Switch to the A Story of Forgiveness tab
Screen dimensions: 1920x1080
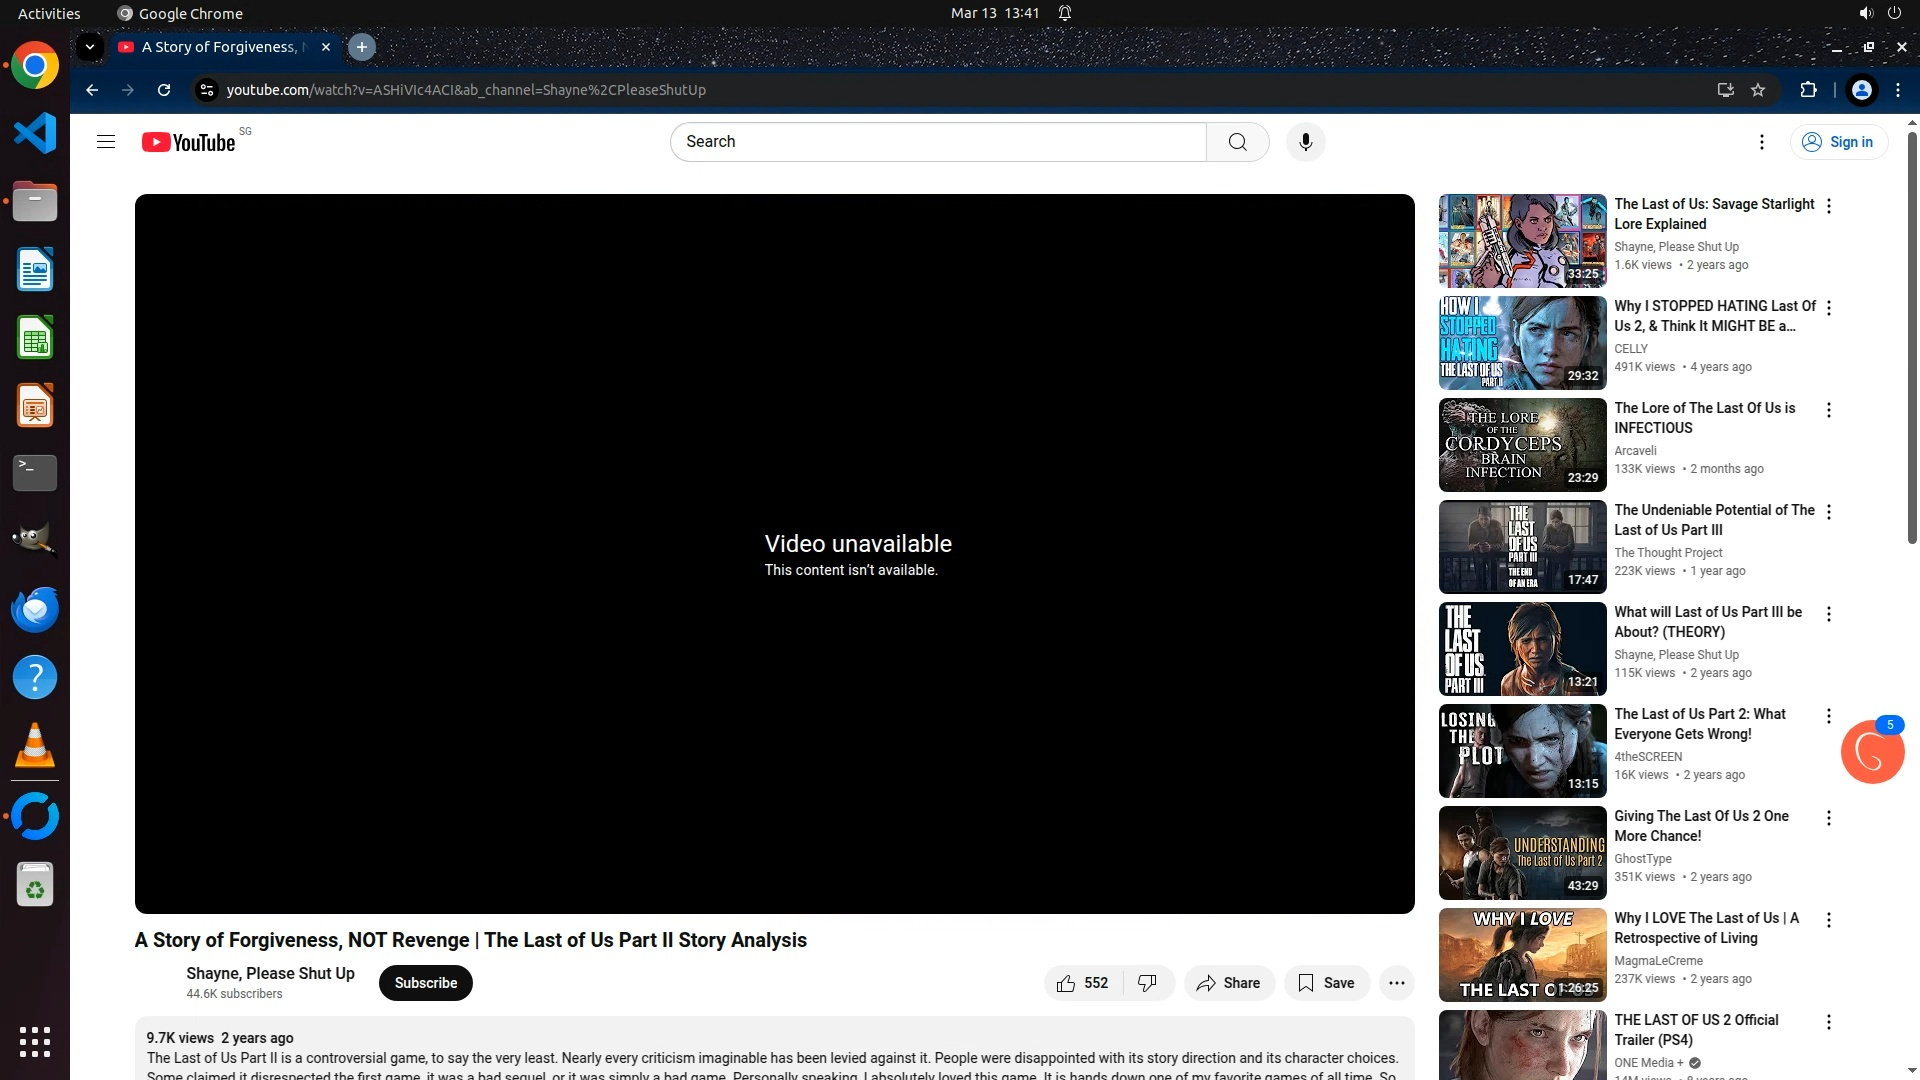[x=220, y=47]
